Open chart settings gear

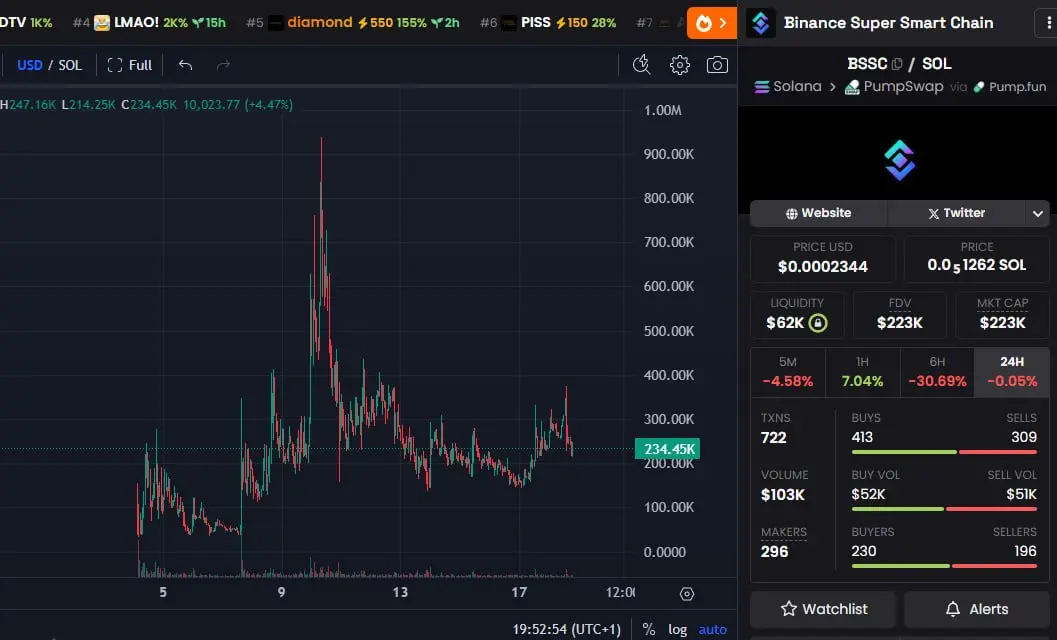[x=680, y=65]
